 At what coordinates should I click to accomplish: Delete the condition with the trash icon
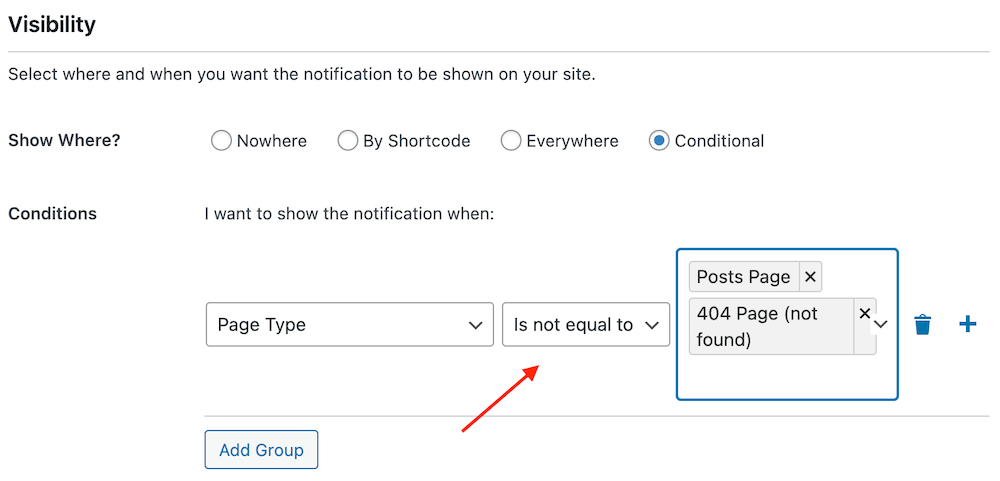[923, 324]
